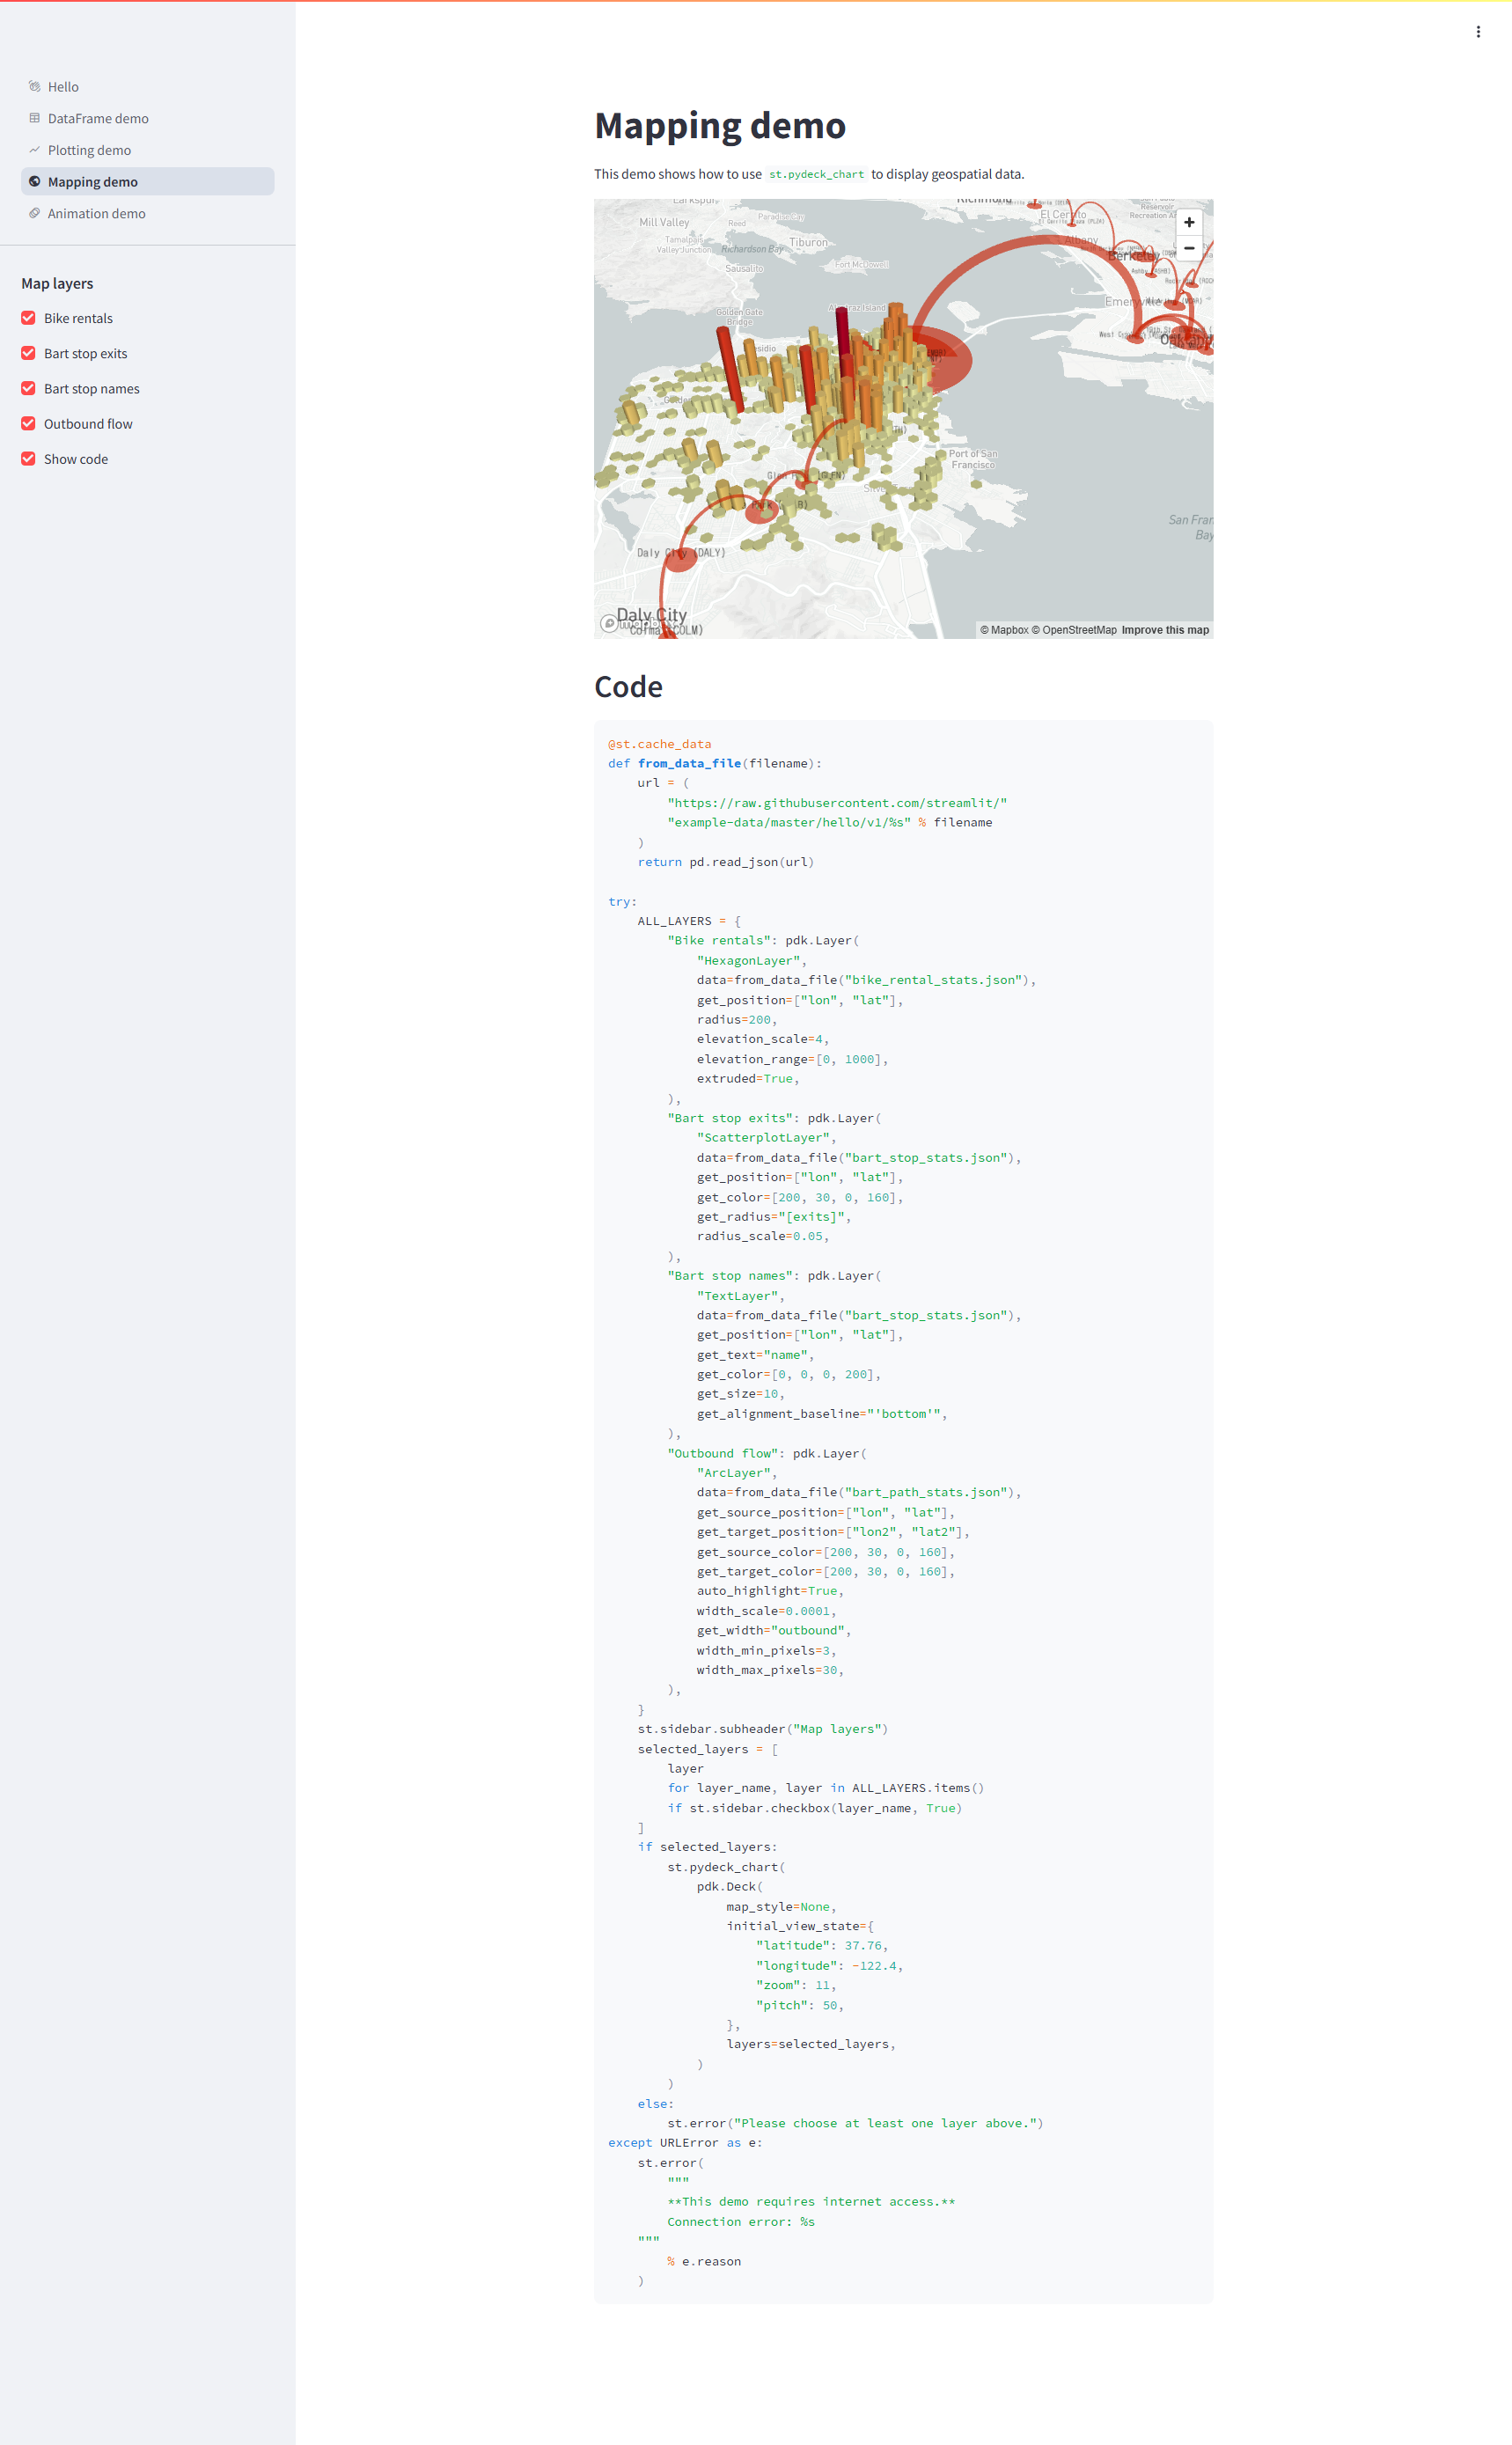Click the Hello page waving-hand icon

(x=34, y=87)
